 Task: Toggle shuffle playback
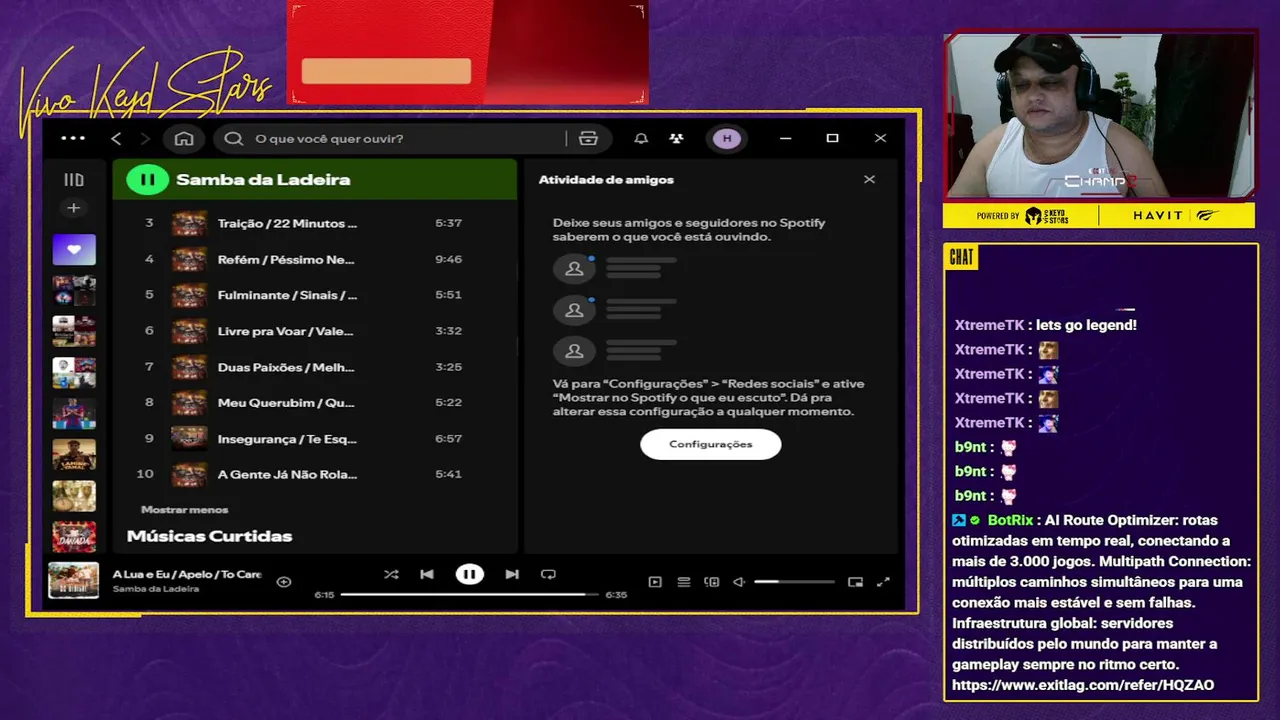(x=391, y=575)
